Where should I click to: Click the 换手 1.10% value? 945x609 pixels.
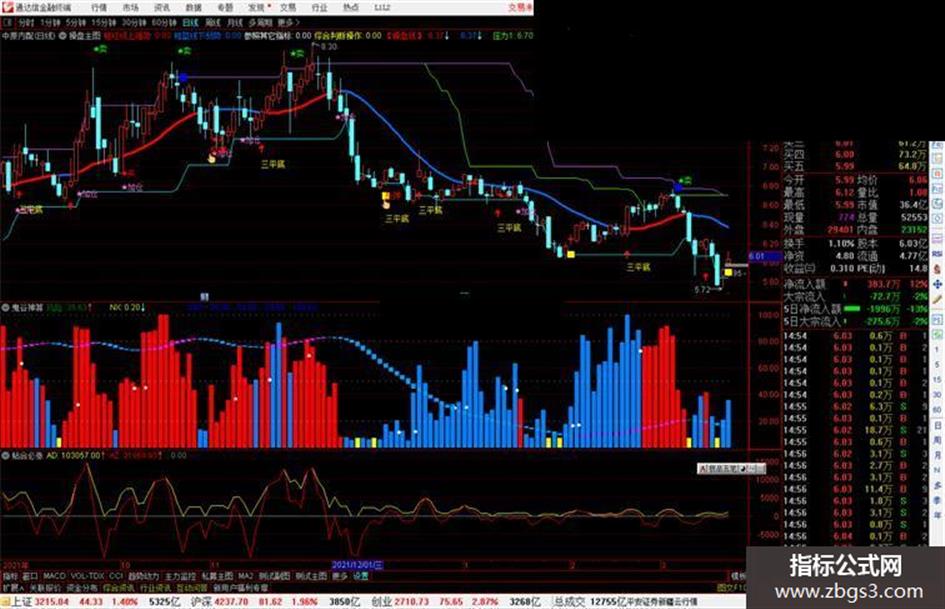(x=841, y=244)
